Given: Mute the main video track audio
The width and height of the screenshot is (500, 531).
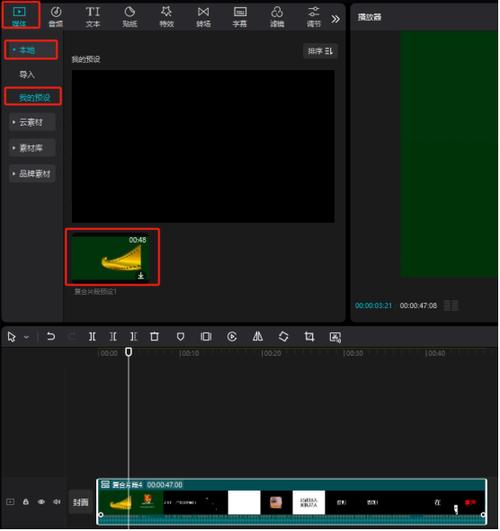Looking at the screenshot, I should point(57,502).
